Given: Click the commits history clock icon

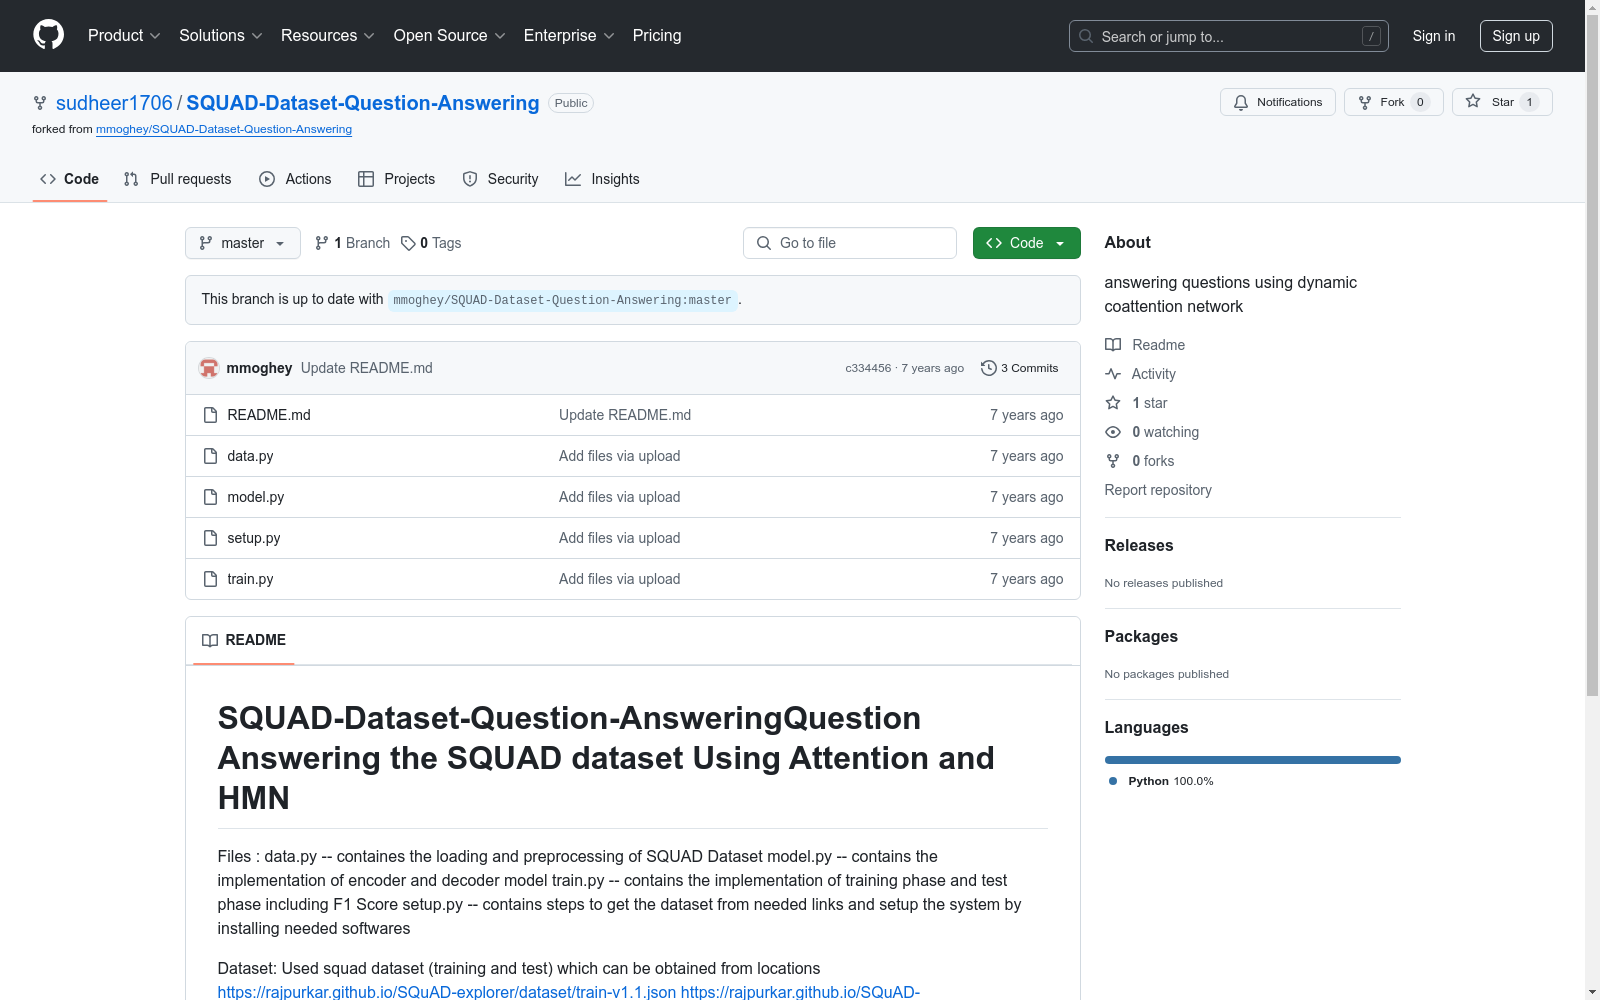Looking at the screenshot, I should coord(988,368).
